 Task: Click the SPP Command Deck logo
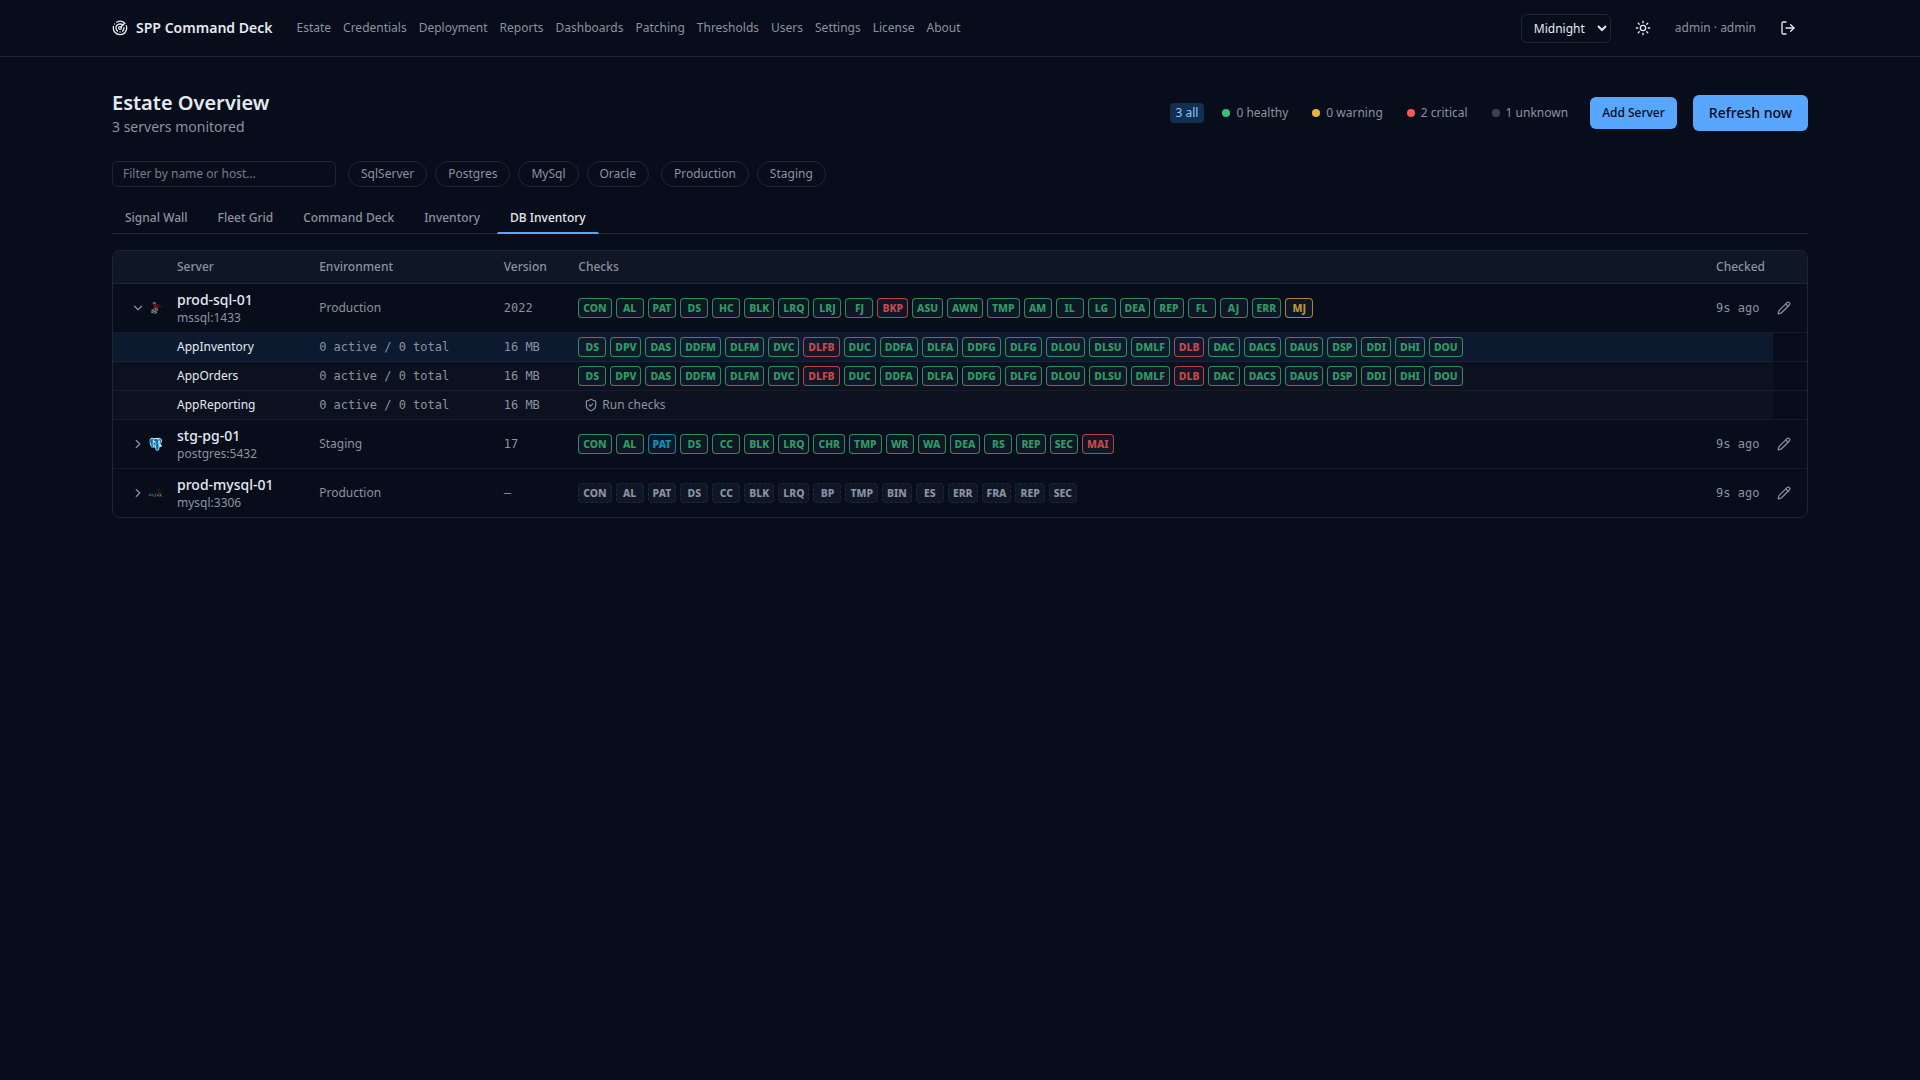pyautogui.click(x=192, y=28)
